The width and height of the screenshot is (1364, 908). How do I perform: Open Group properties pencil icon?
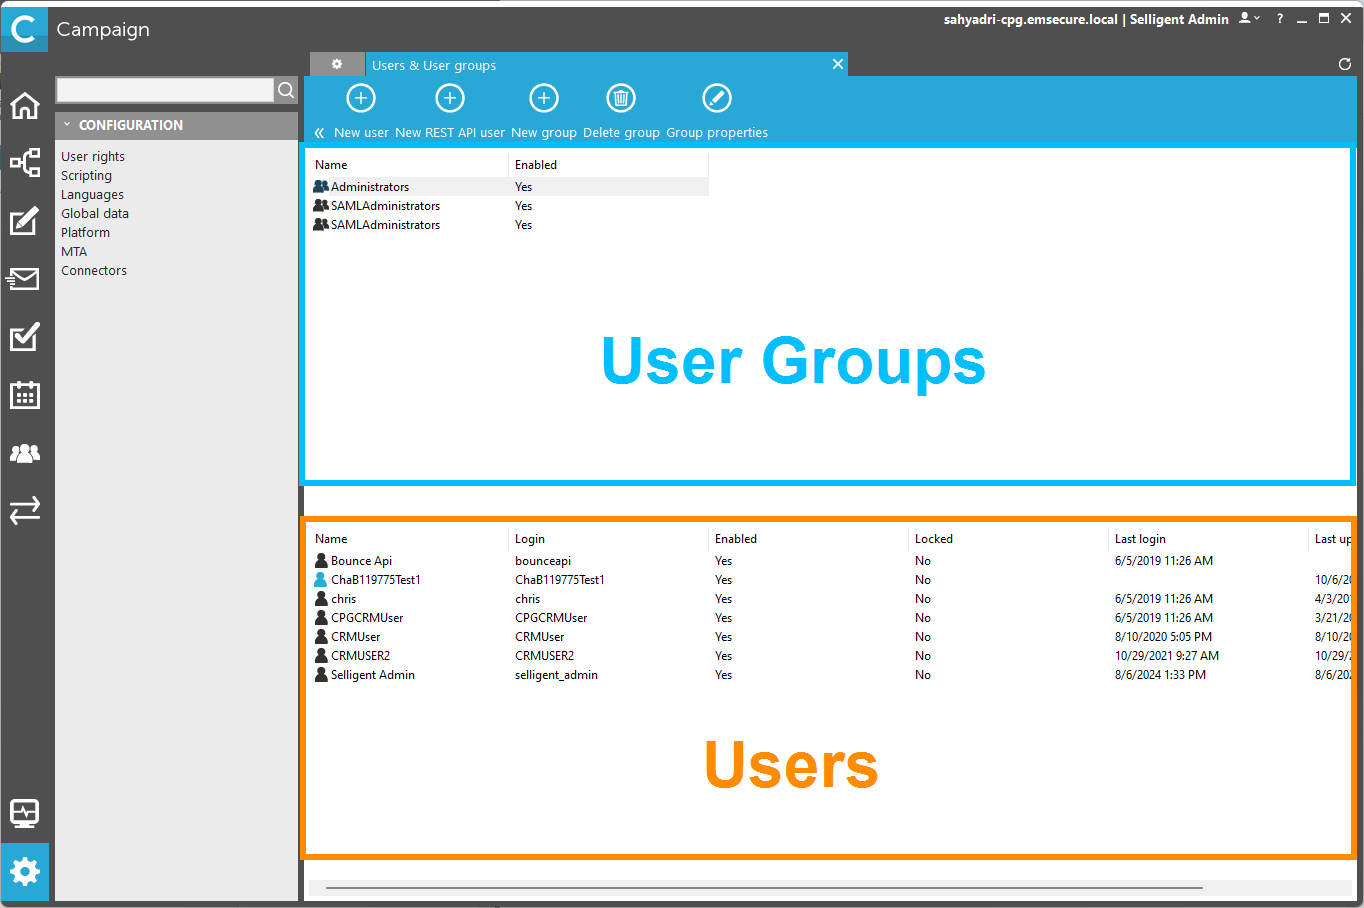point(717,98)
